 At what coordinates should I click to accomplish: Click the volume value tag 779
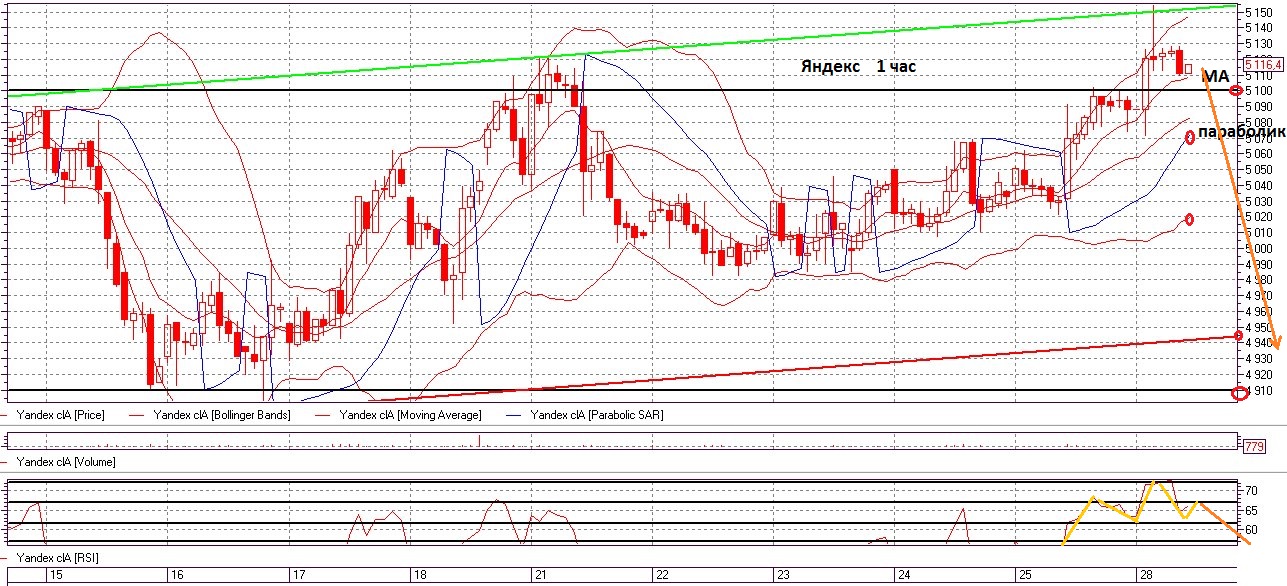click(x=1253, y=447)
